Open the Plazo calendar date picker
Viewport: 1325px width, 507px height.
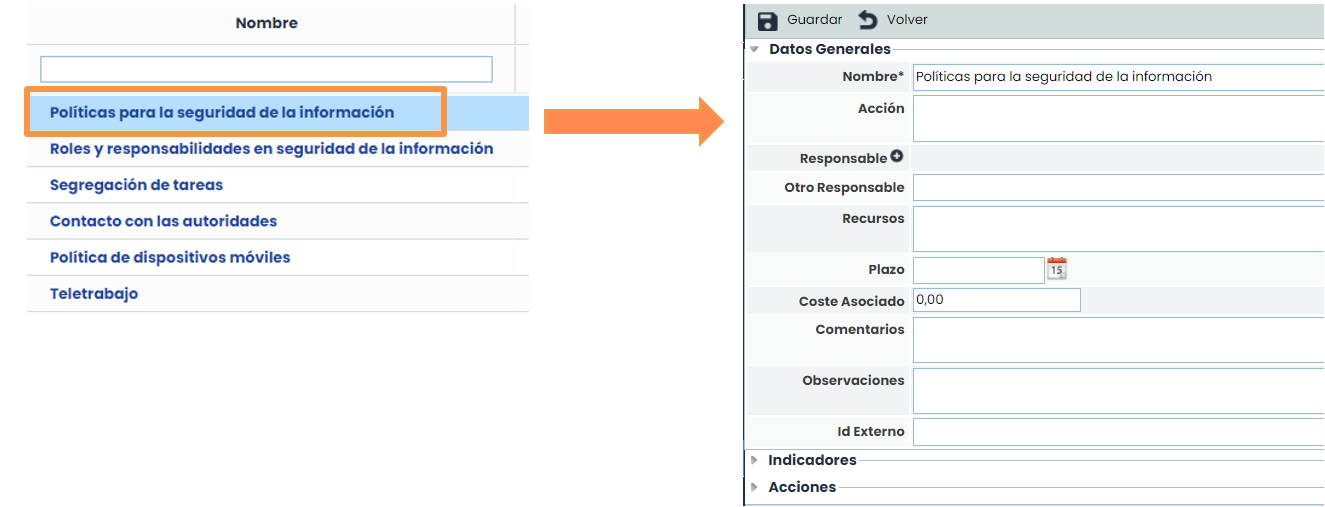1057,268
